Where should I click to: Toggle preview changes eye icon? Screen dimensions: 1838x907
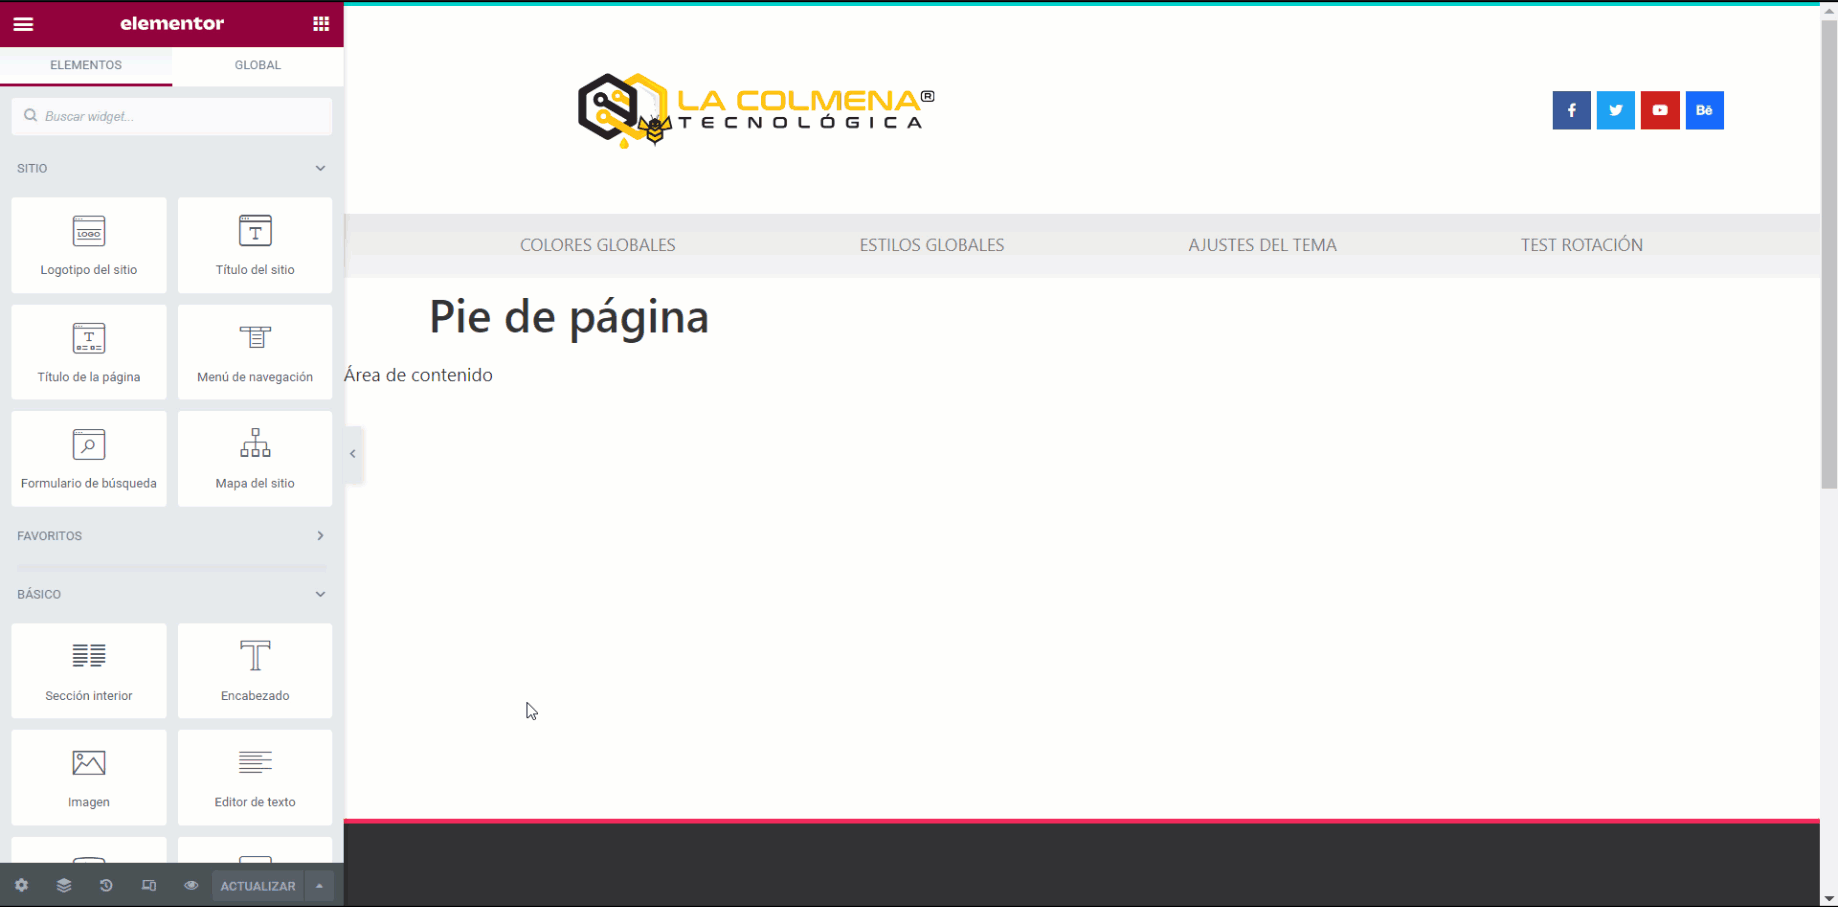(x=191, y=886)
